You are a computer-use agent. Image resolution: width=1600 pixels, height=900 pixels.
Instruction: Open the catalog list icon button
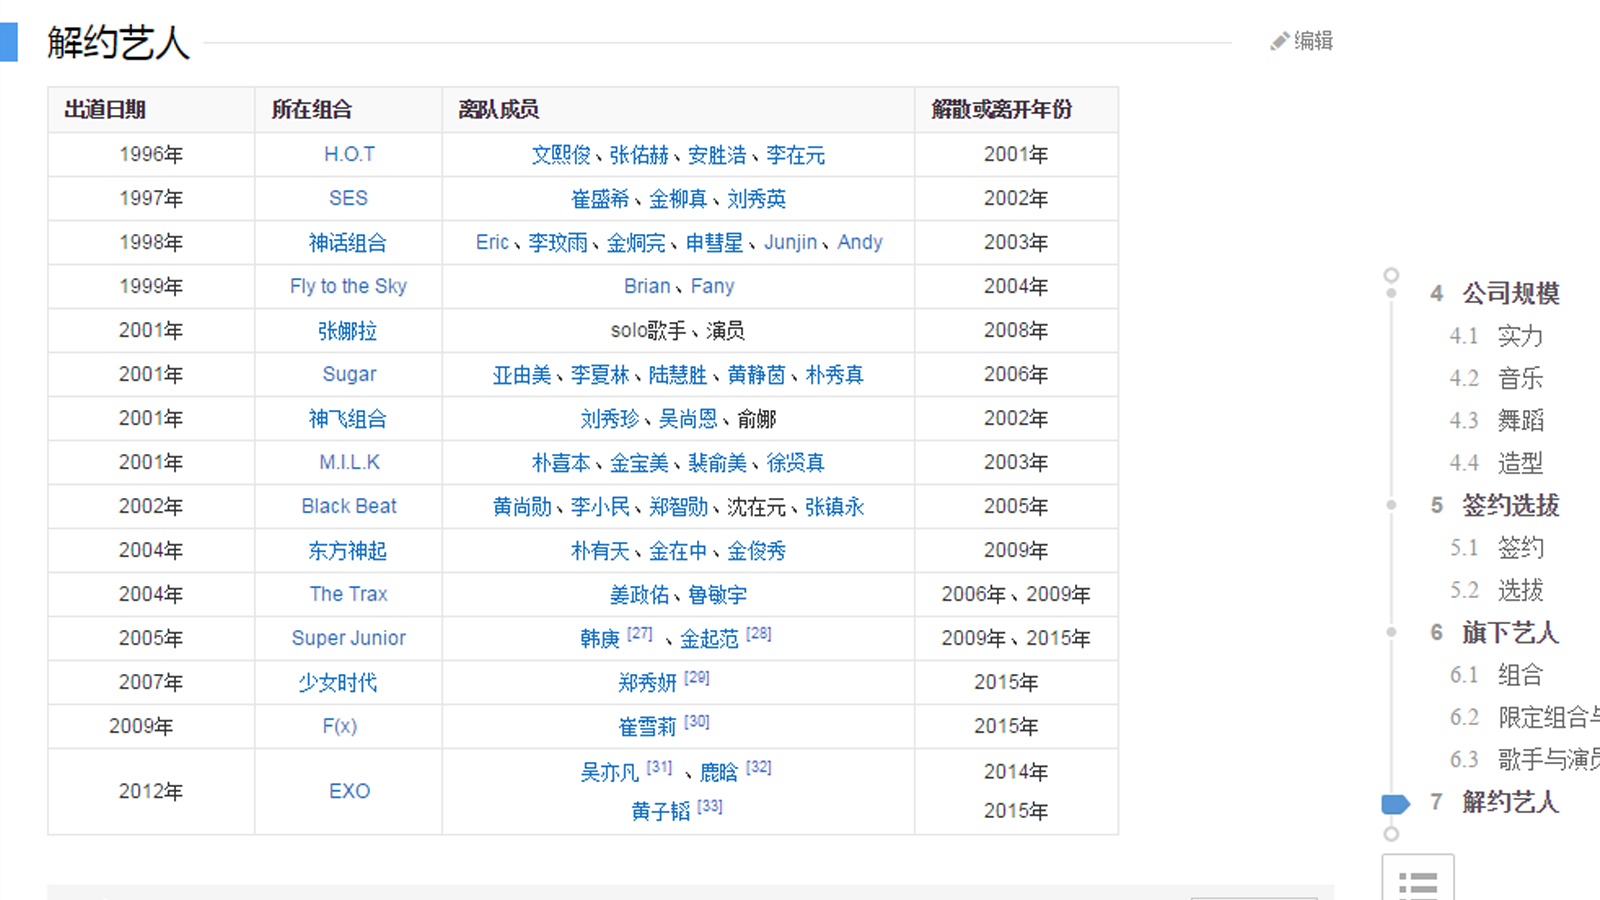click(1418, 880)
